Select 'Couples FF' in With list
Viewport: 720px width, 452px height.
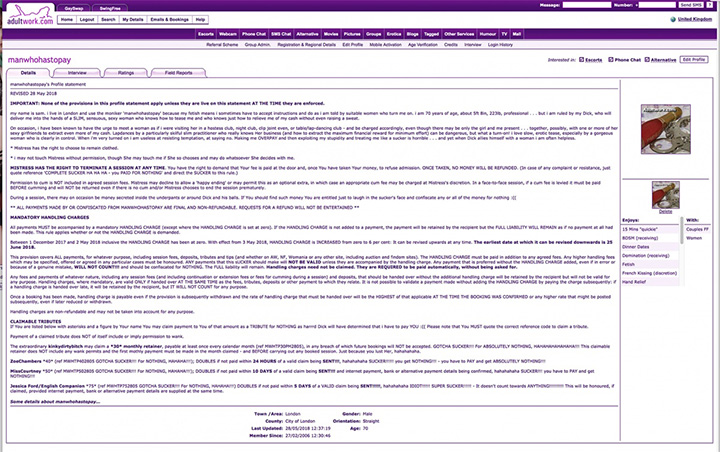click(x=698, y=229)
